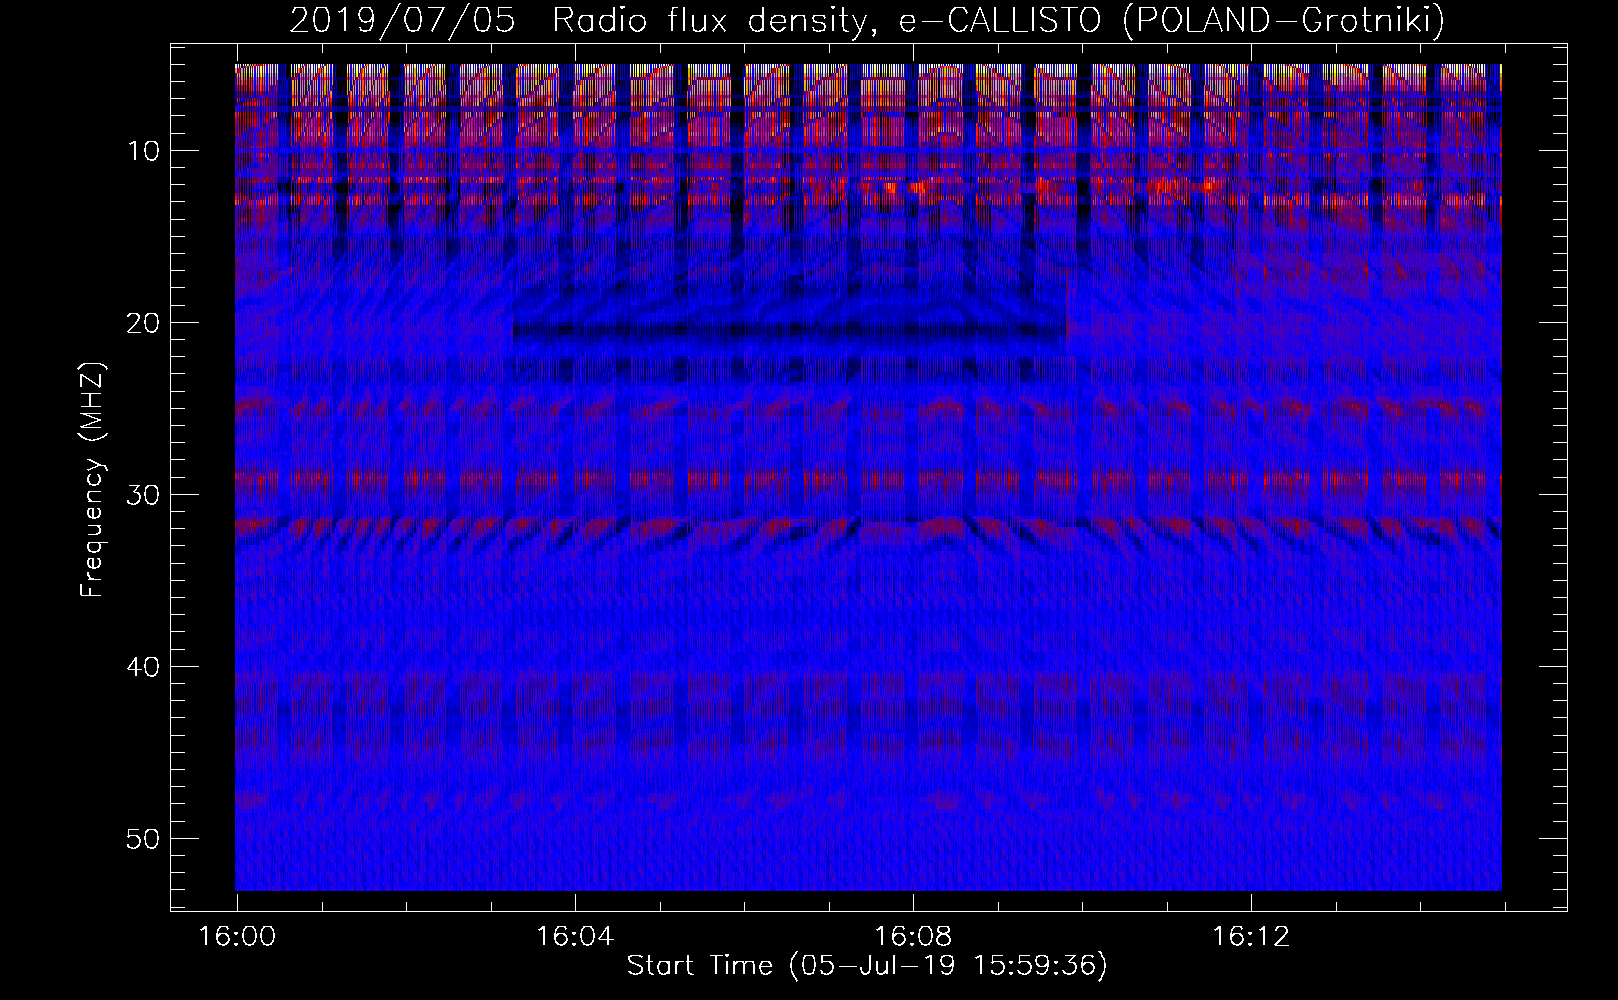Click the date 2019/07/05 in the title

point(402,21)
